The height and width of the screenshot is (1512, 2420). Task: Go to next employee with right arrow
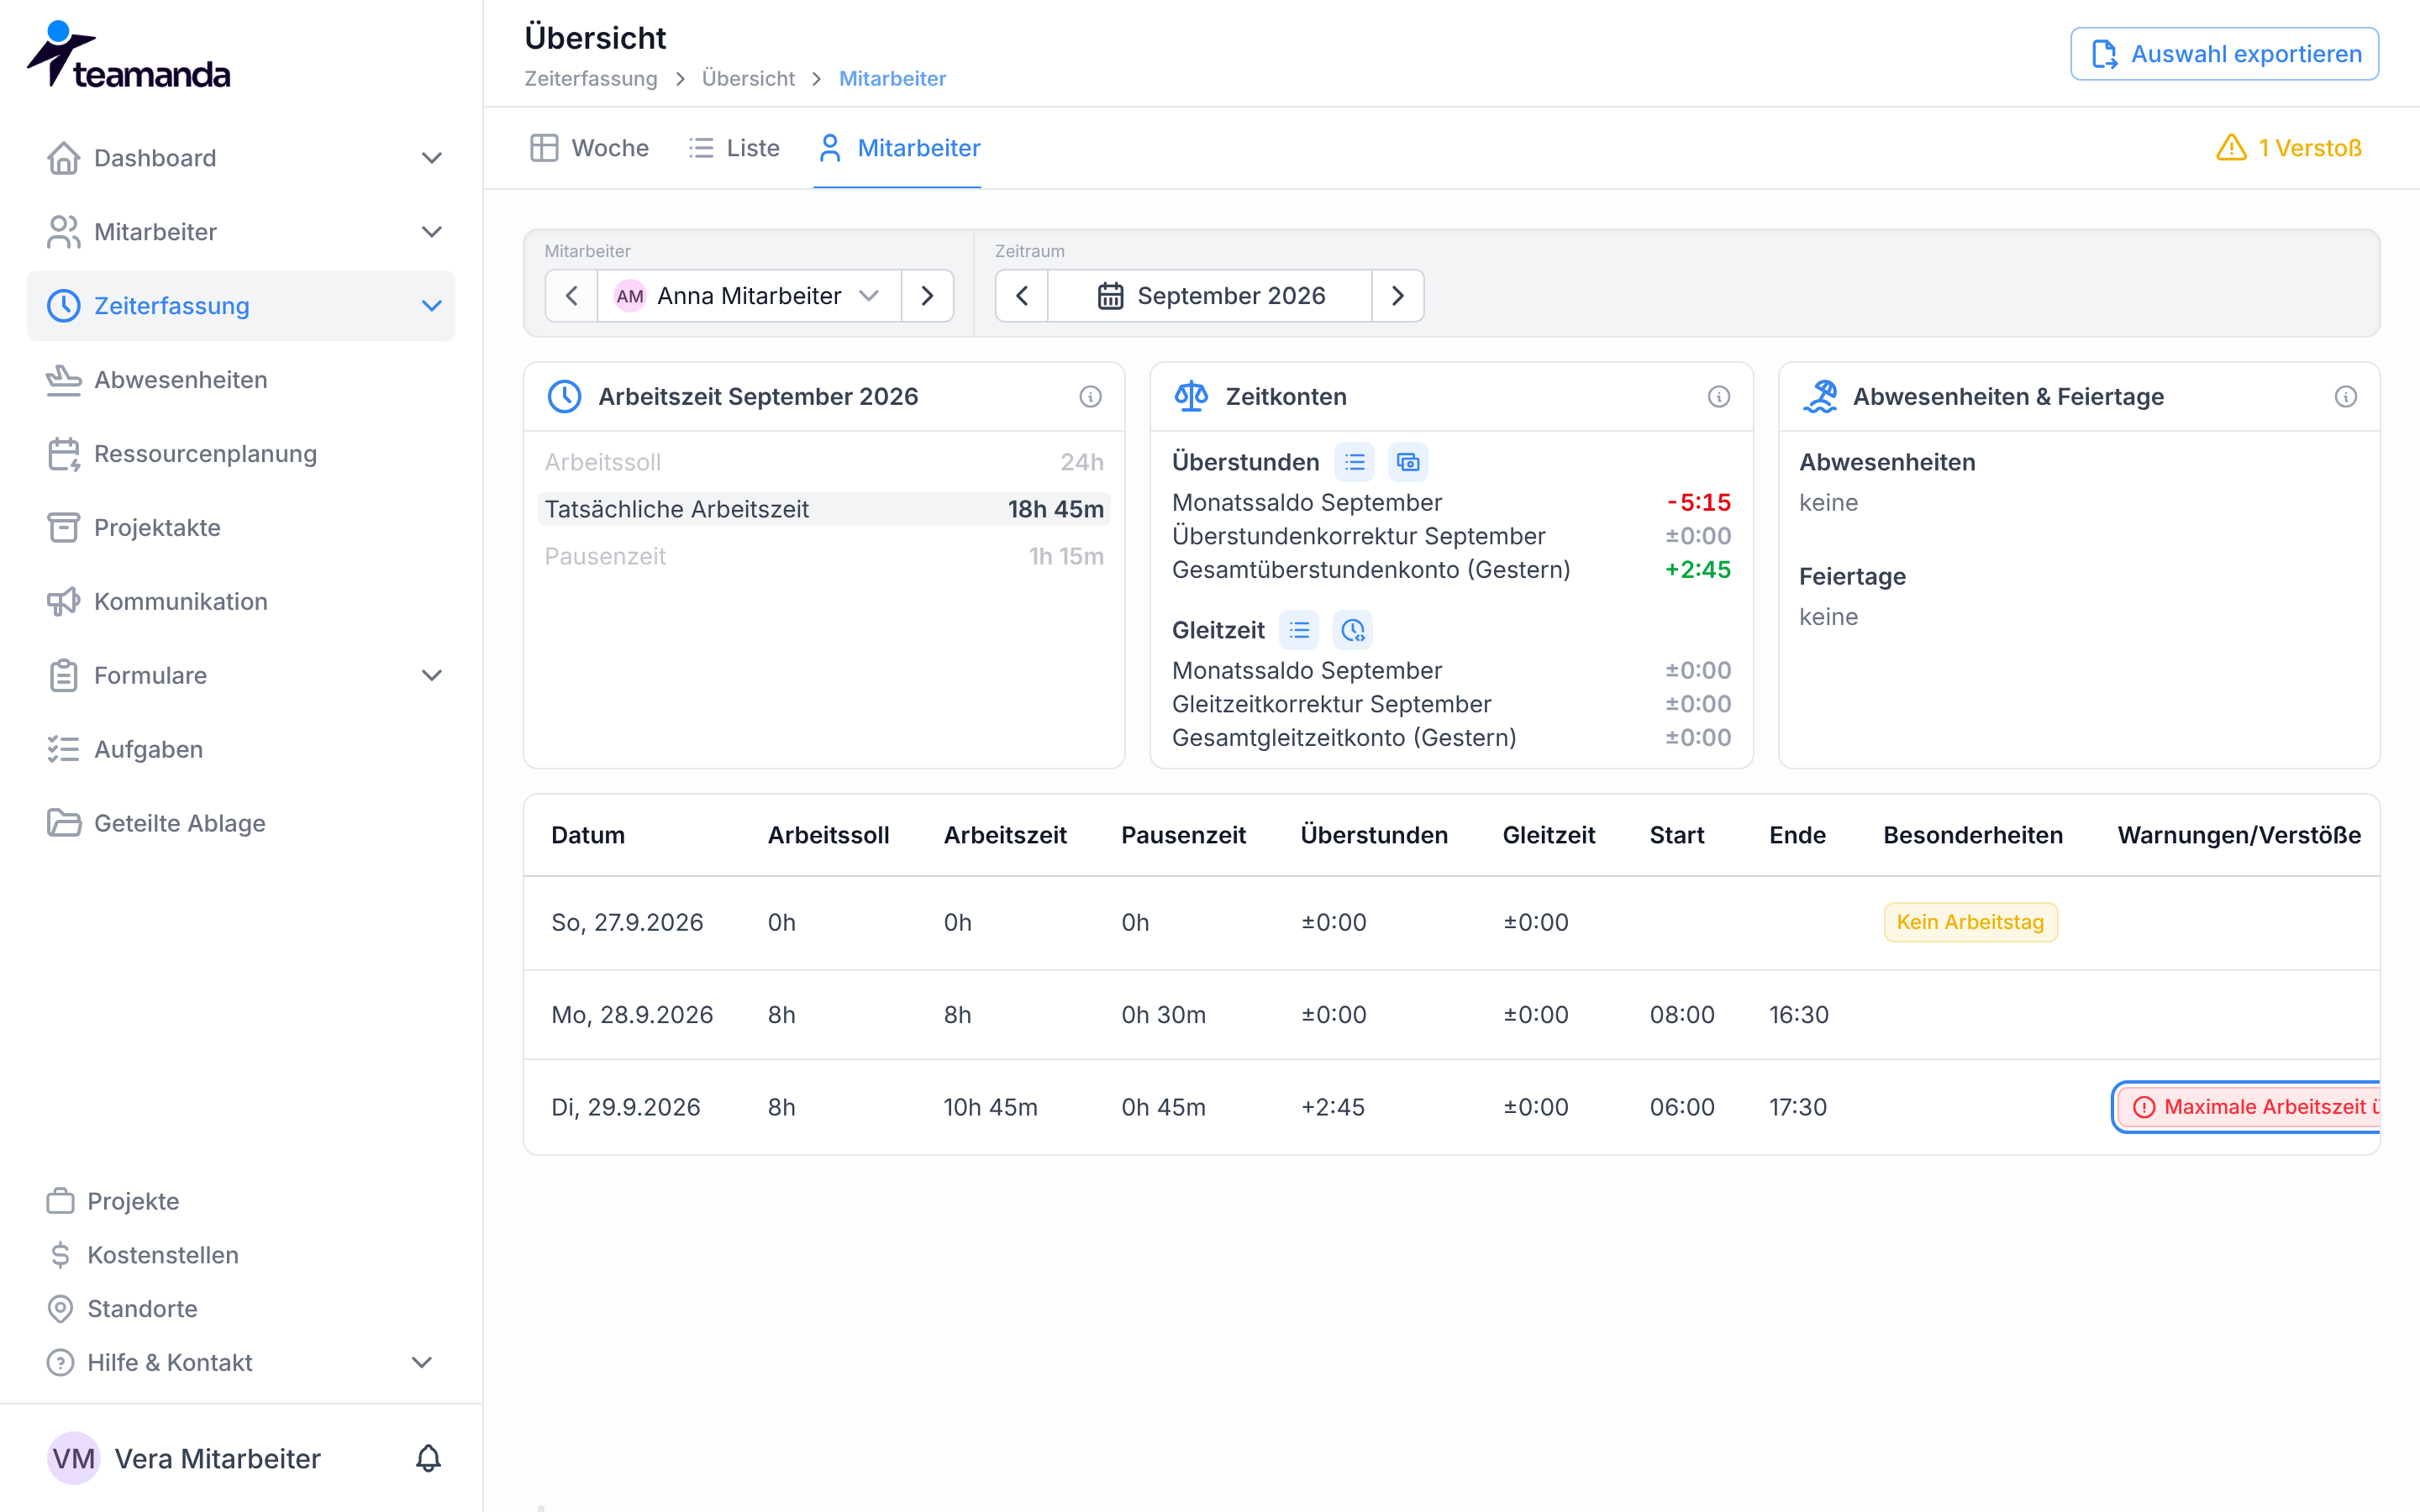[x=927, y=296]
